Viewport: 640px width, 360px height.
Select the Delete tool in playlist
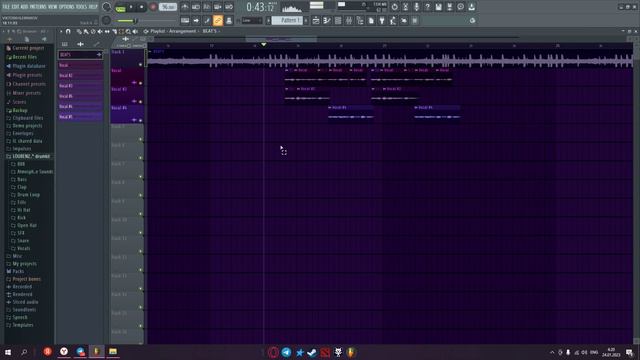93,31
